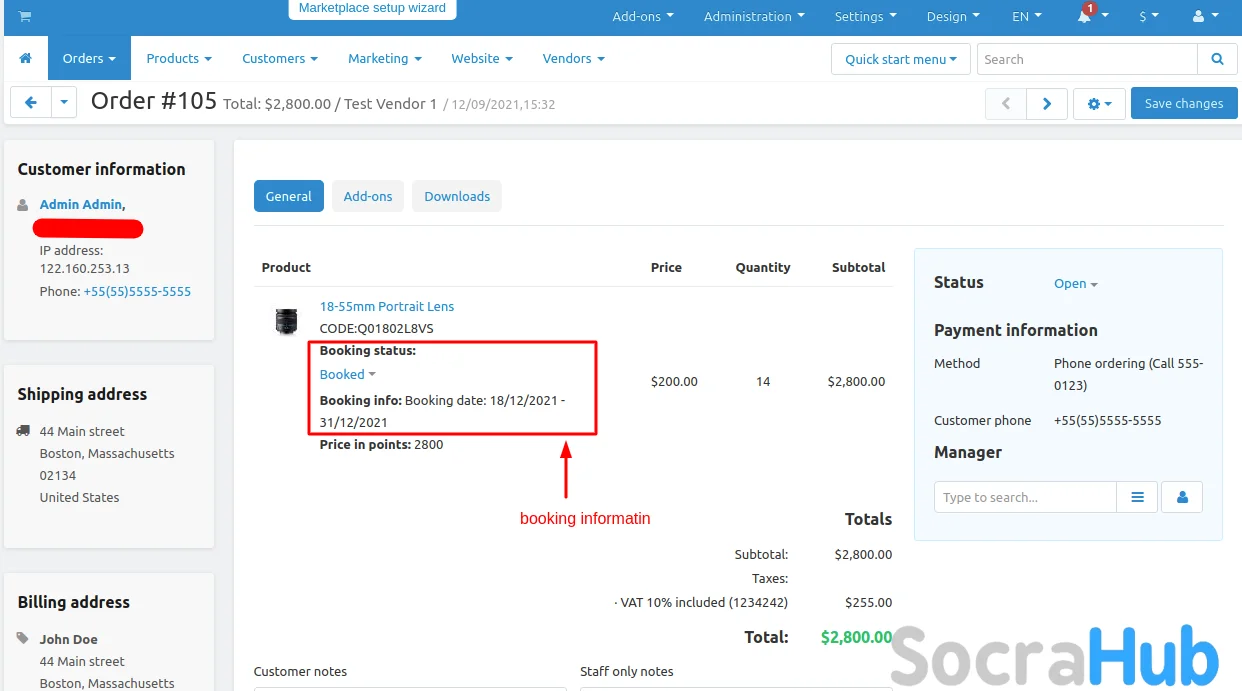Image resolution: width=1242 pixels, height=691 pixels.
Task: Go back using the left arrow button
Action: (31, 103)
